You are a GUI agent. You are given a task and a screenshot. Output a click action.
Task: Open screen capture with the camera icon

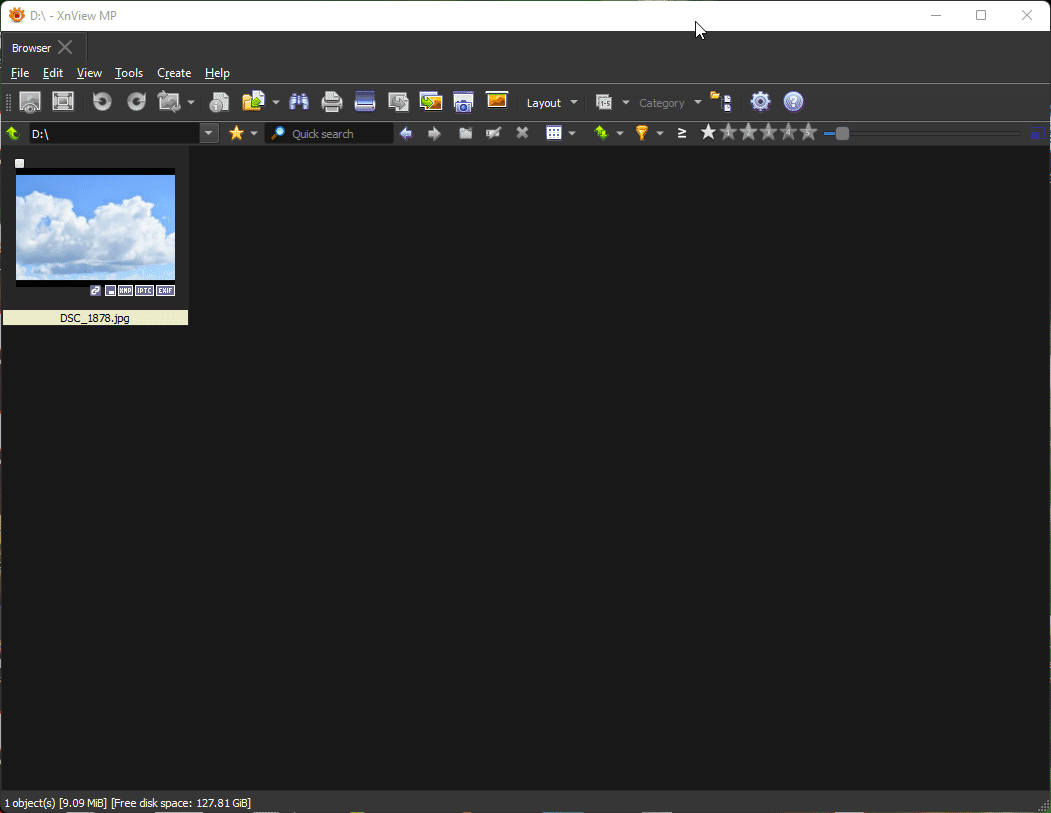(x=463, y=102)
